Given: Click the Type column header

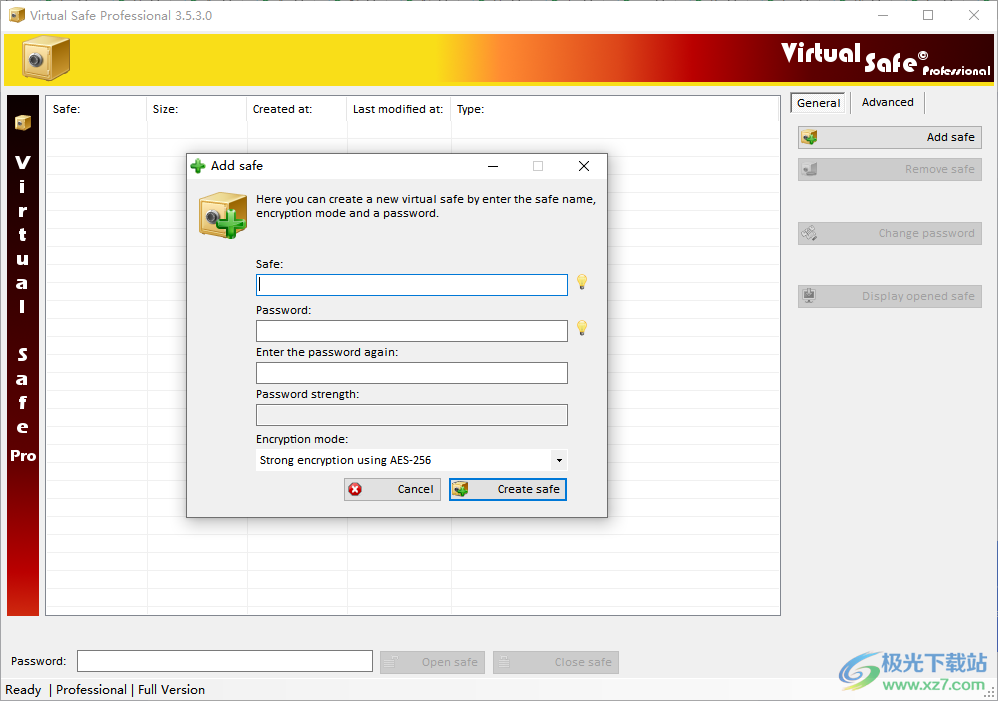Looking at the screenshot, I should coord(615,109).
